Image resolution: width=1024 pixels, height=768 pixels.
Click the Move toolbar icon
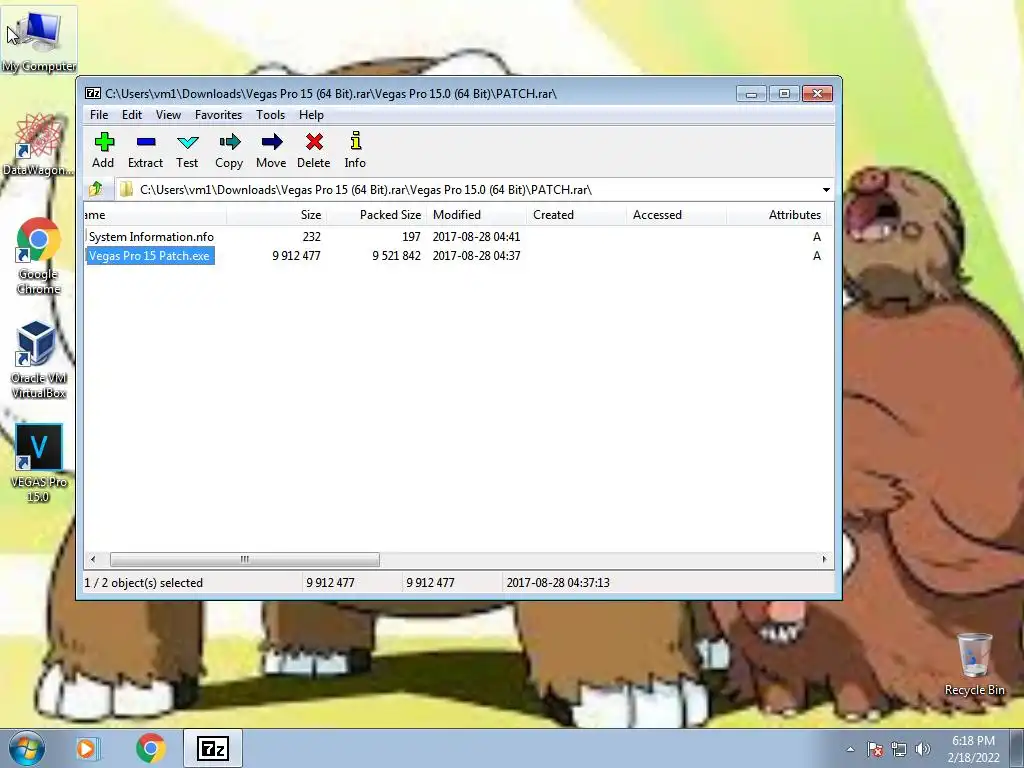[x=271, y=150]
